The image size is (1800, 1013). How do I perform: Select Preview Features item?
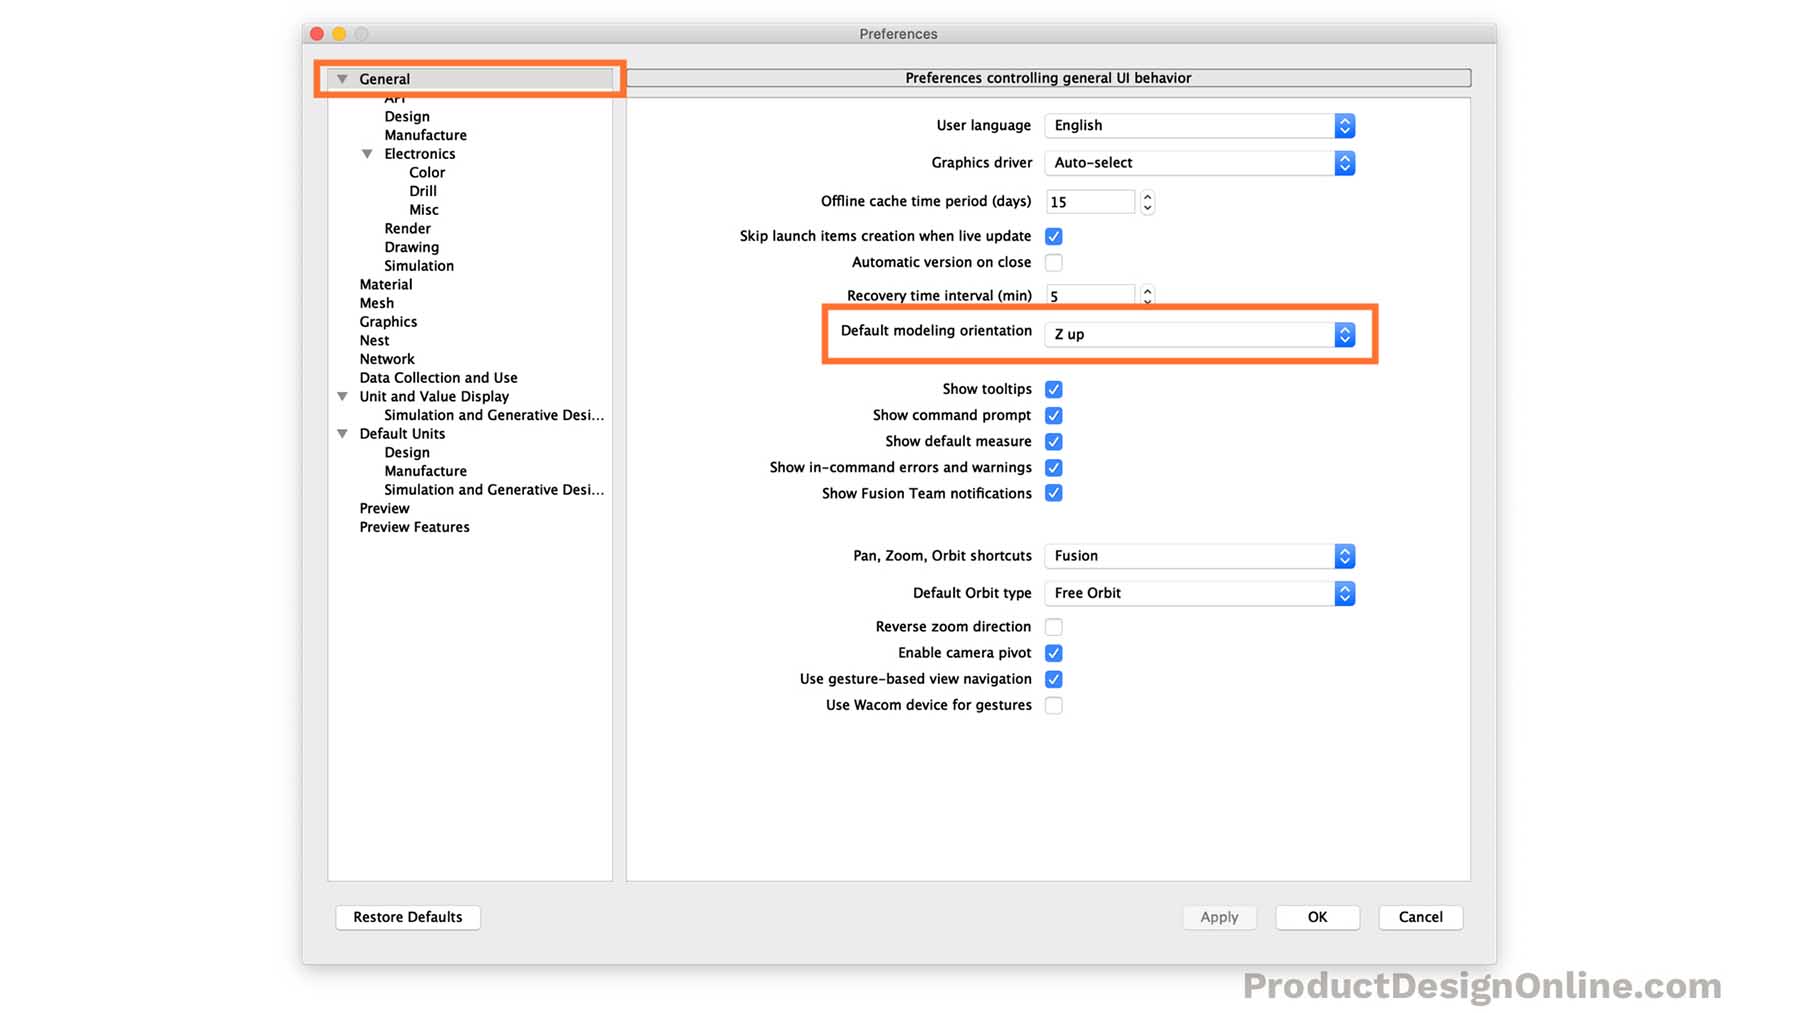[x=414, y=527]
